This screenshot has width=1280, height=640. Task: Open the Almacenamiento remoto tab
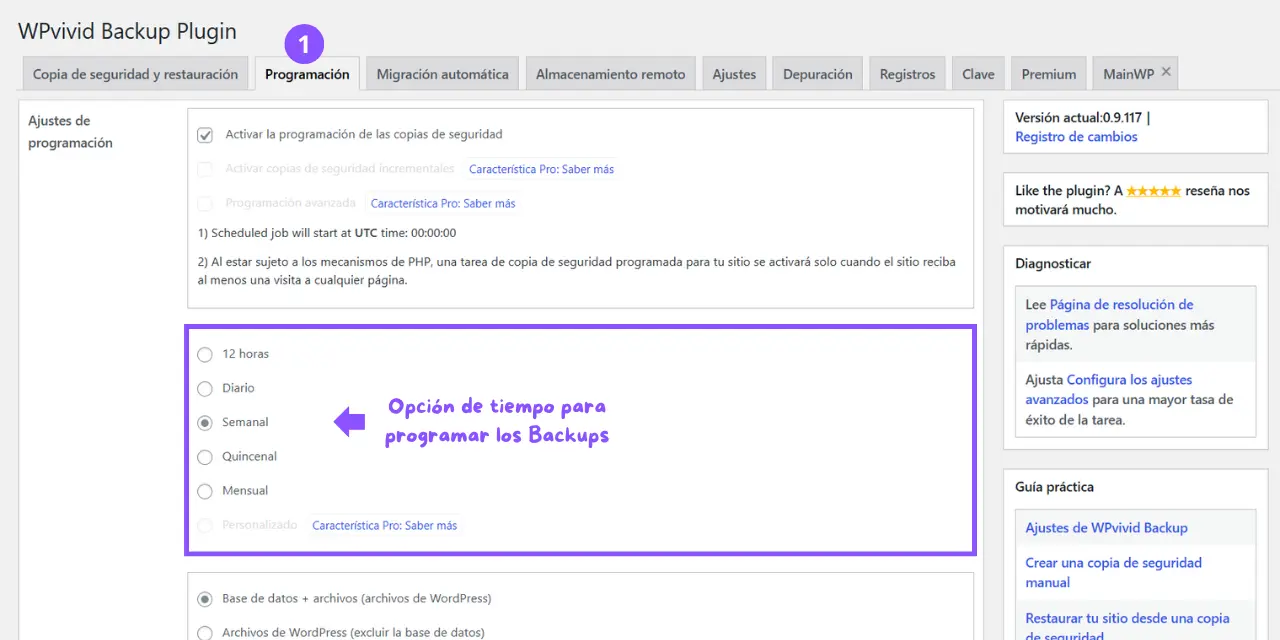pos(611,74)
